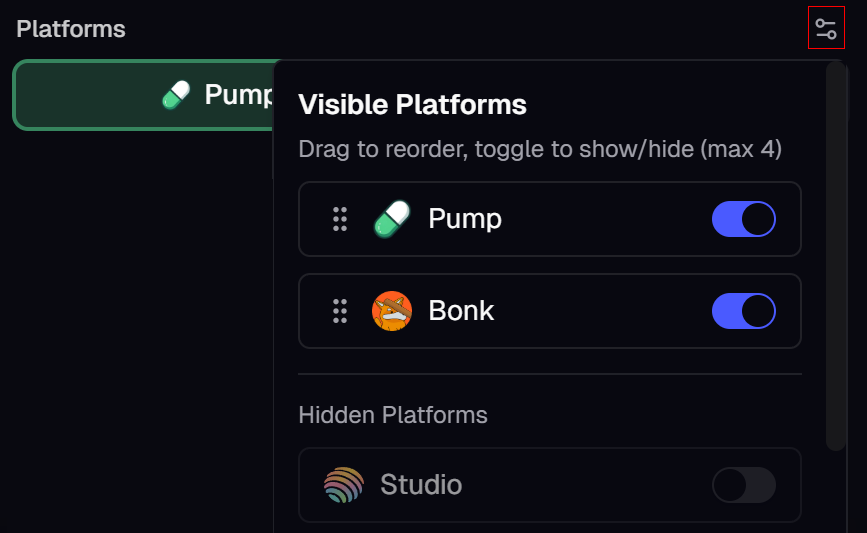Enable the Studio platform toggle
Image resolution: width=867 pixels, height=533 pixels.
tap(743, 486)
